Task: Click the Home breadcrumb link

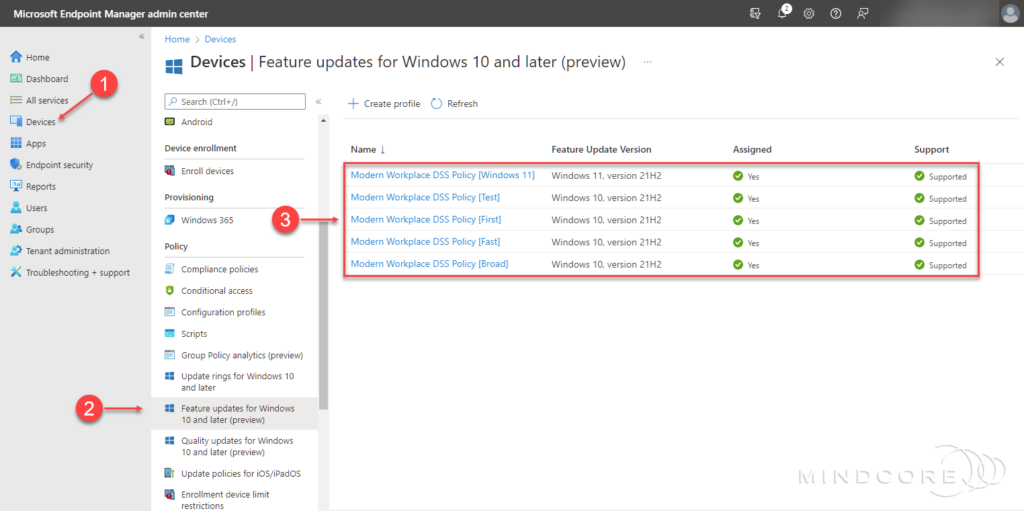Action: tap(177, 39)
